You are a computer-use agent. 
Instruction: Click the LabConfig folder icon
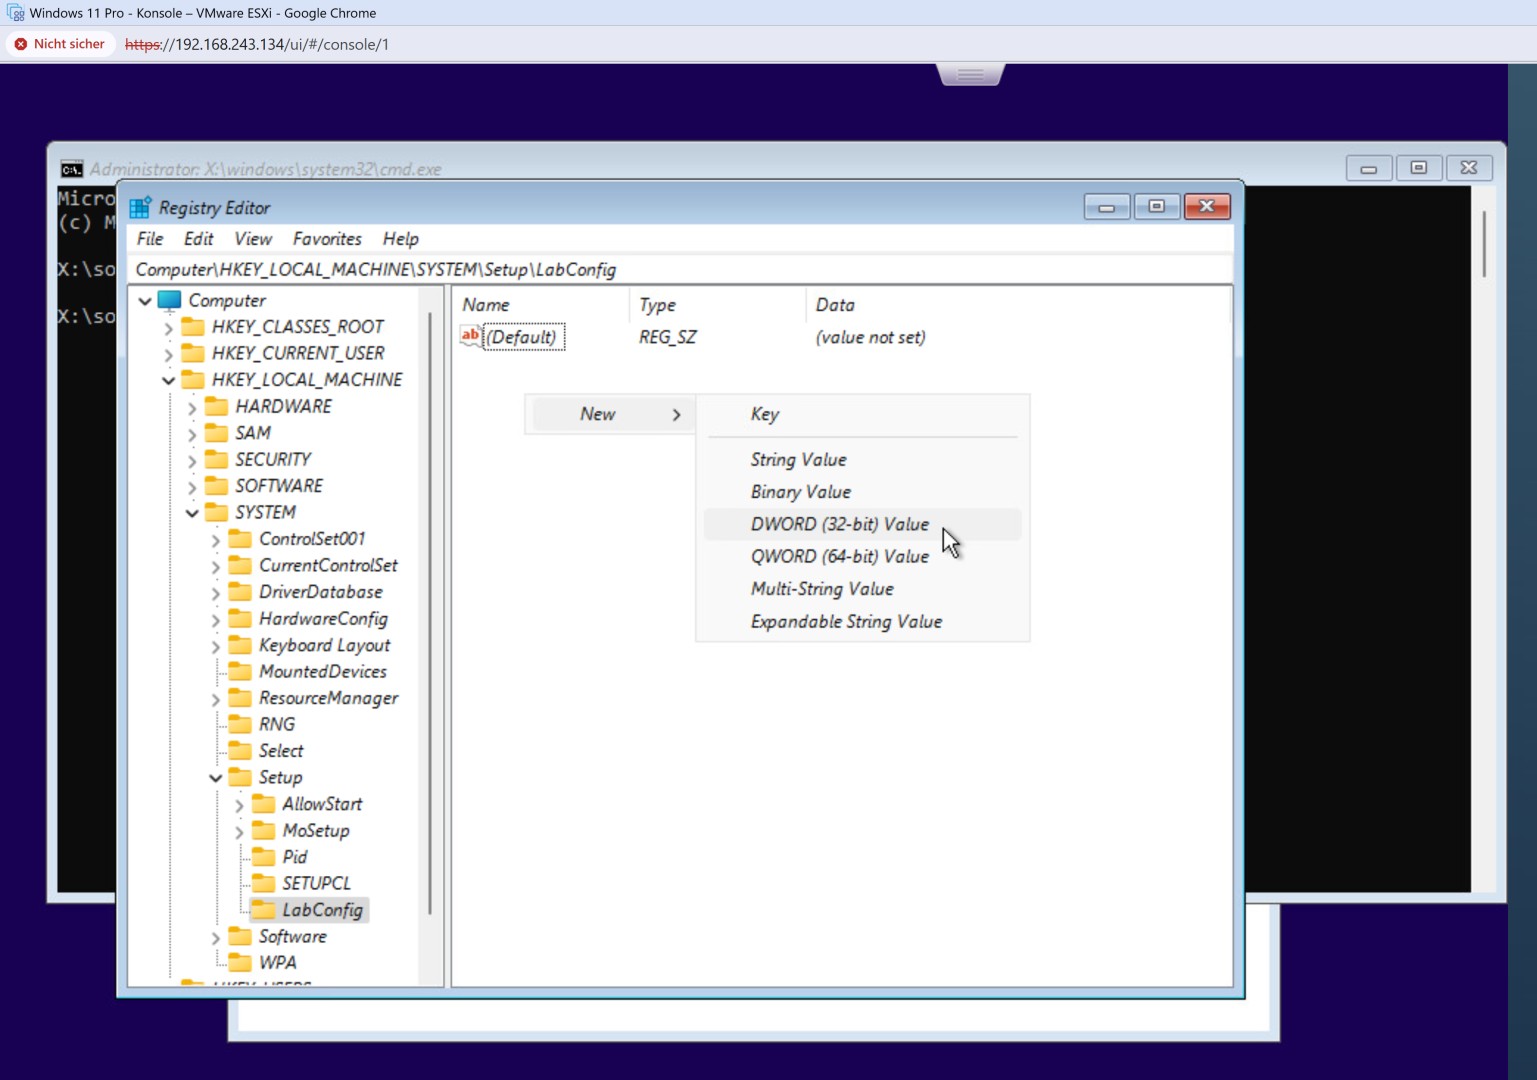coord(263,910)
